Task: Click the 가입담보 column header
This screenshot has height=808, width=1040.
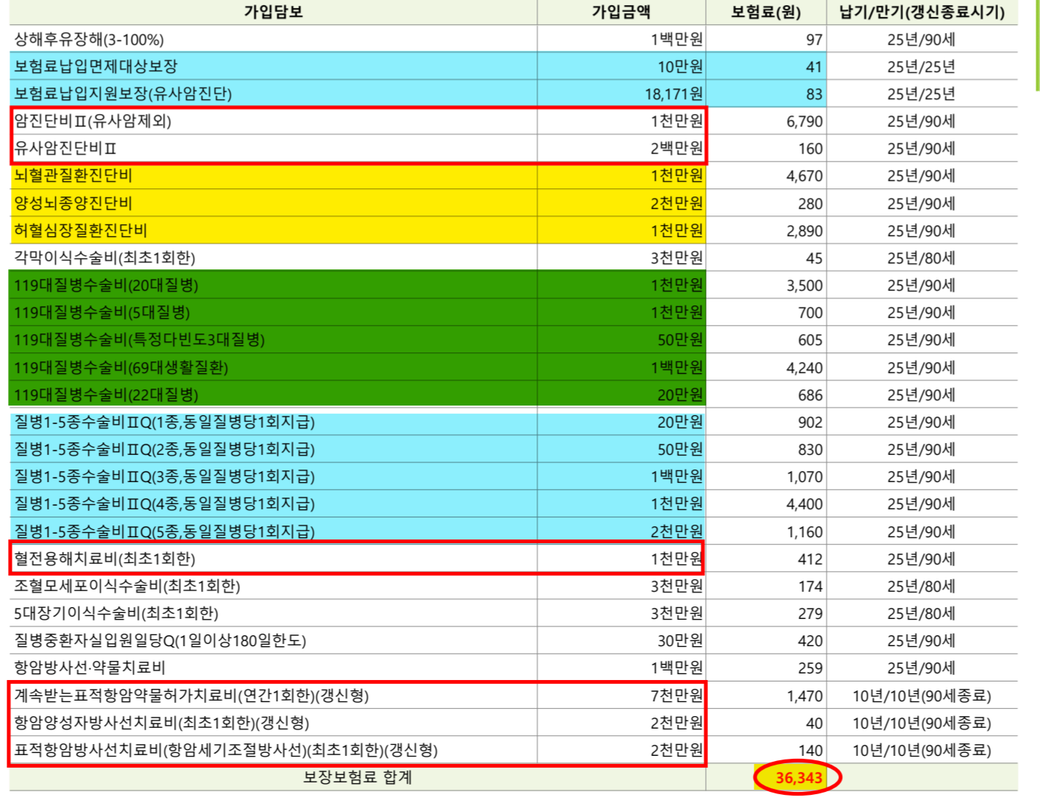Action: (x=272, y=12)
